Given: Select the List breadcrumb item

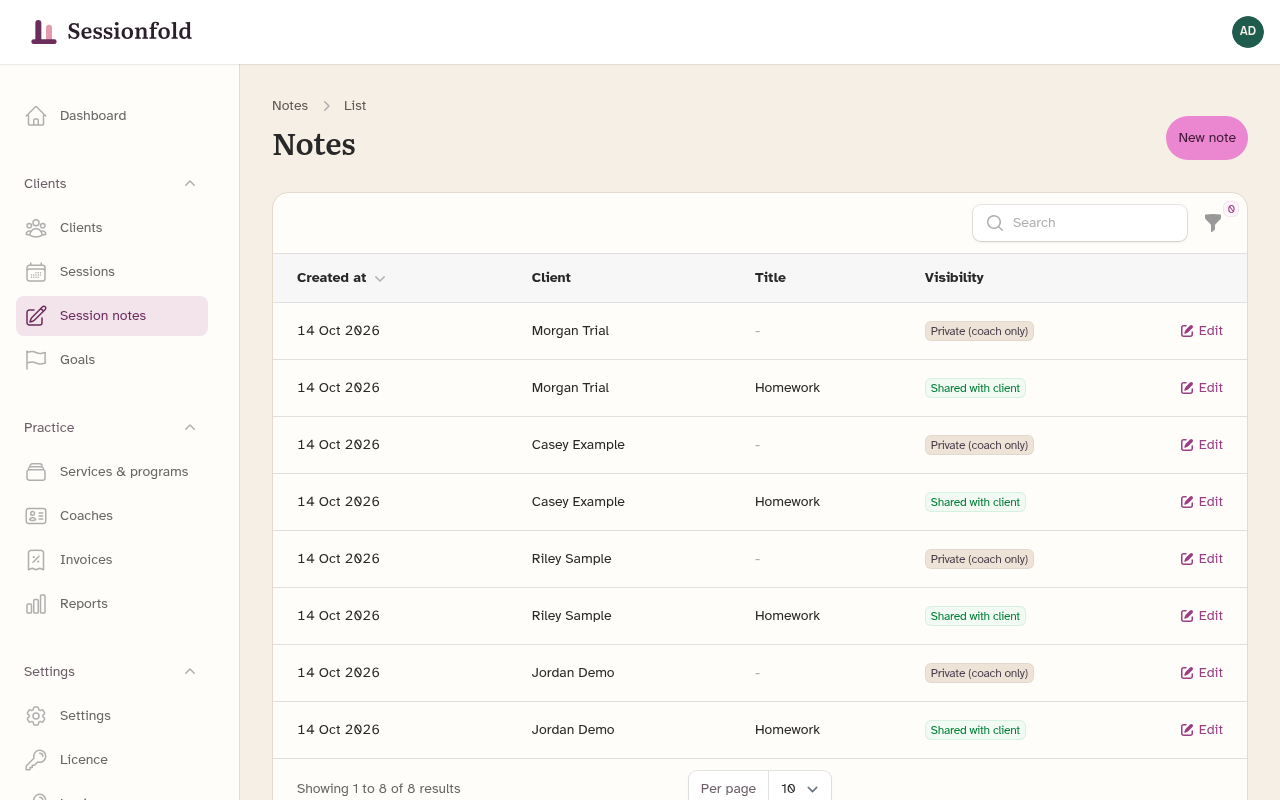Looking at the screenshot, I should pos(355,106).
